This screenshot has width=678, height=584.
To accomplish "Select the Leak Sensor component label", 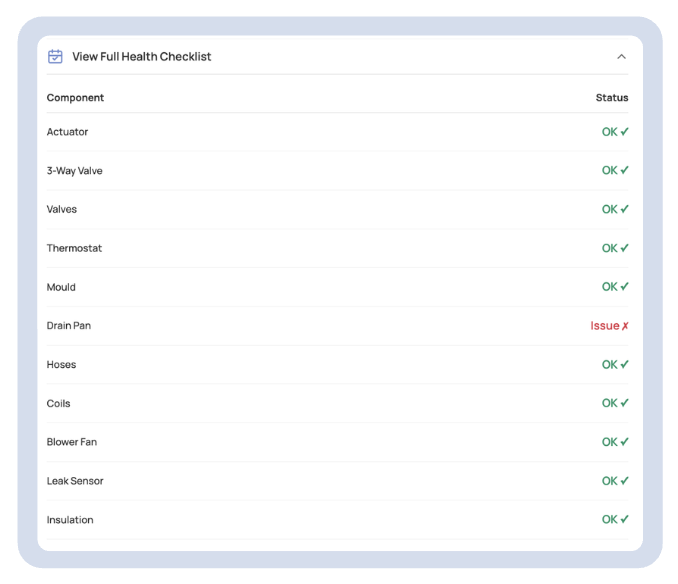I will pos(75,481).
